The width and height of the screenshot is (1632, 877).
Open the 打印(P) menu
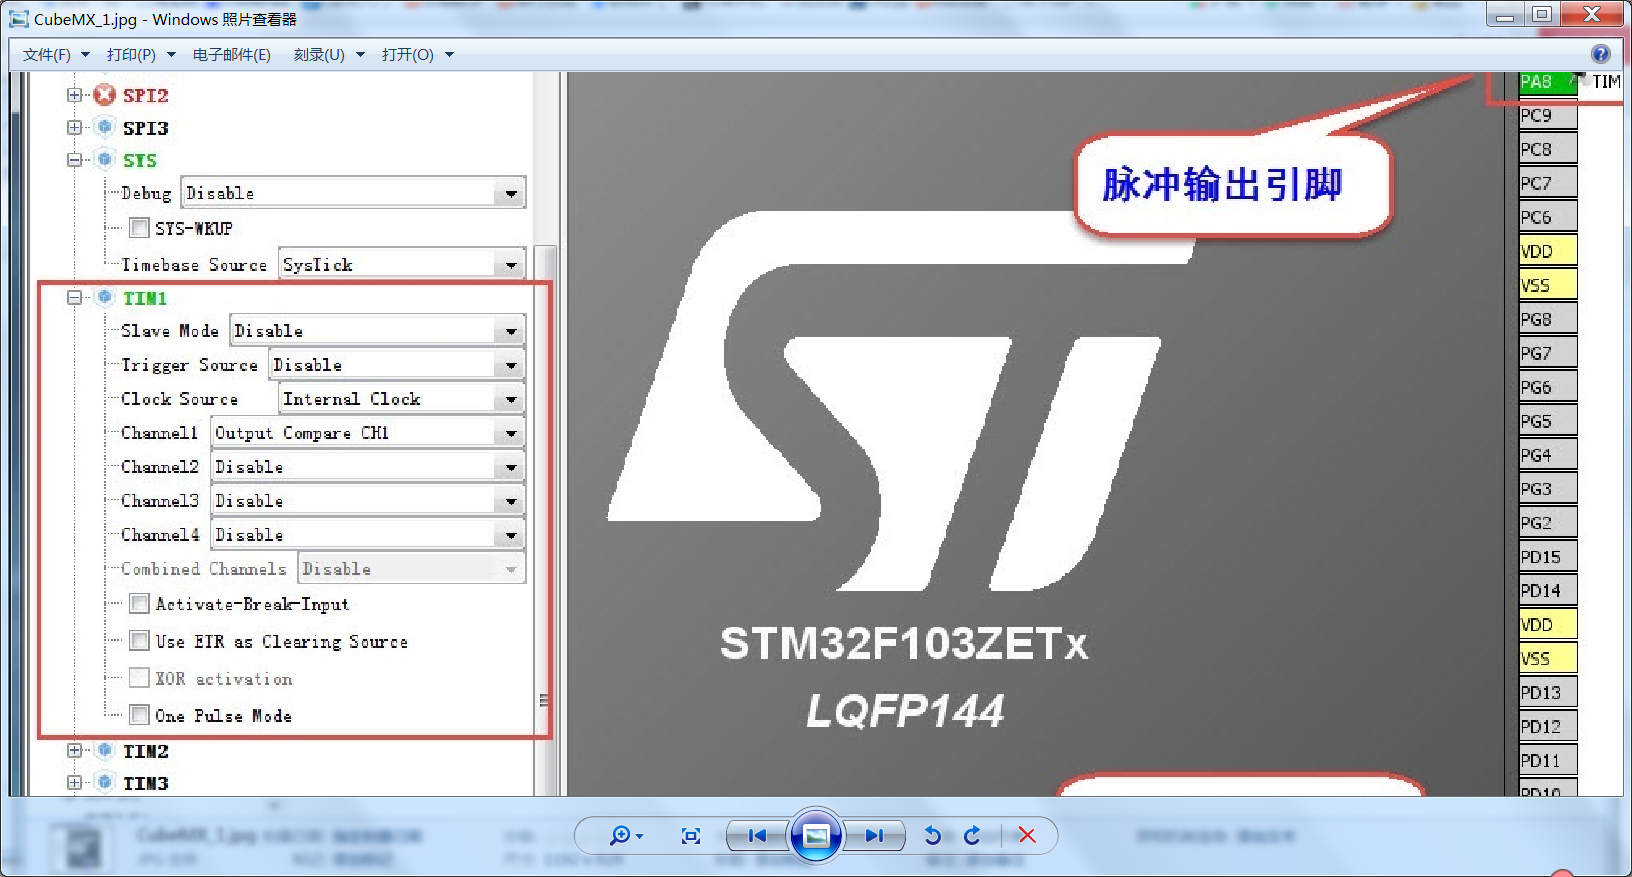(141, 54)
